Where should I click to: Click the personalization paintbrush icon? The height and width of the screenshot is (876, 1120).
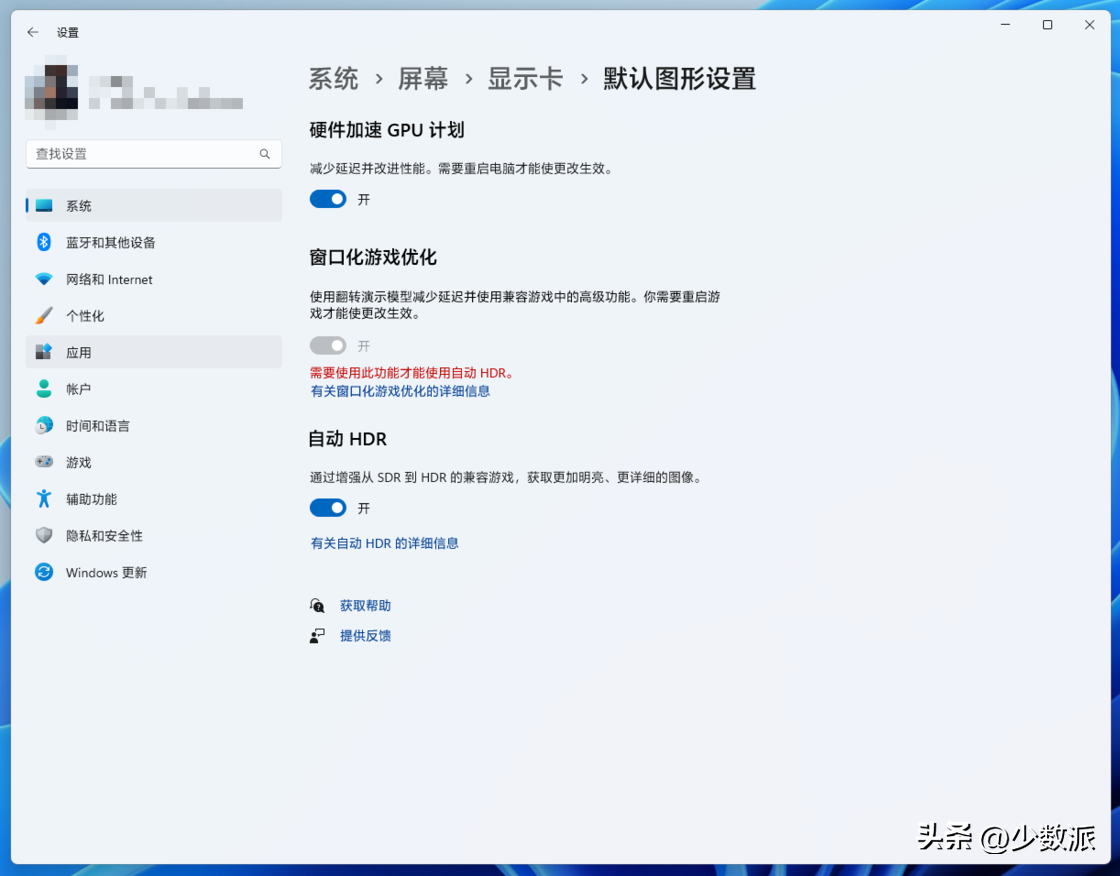tap(44, 316)
